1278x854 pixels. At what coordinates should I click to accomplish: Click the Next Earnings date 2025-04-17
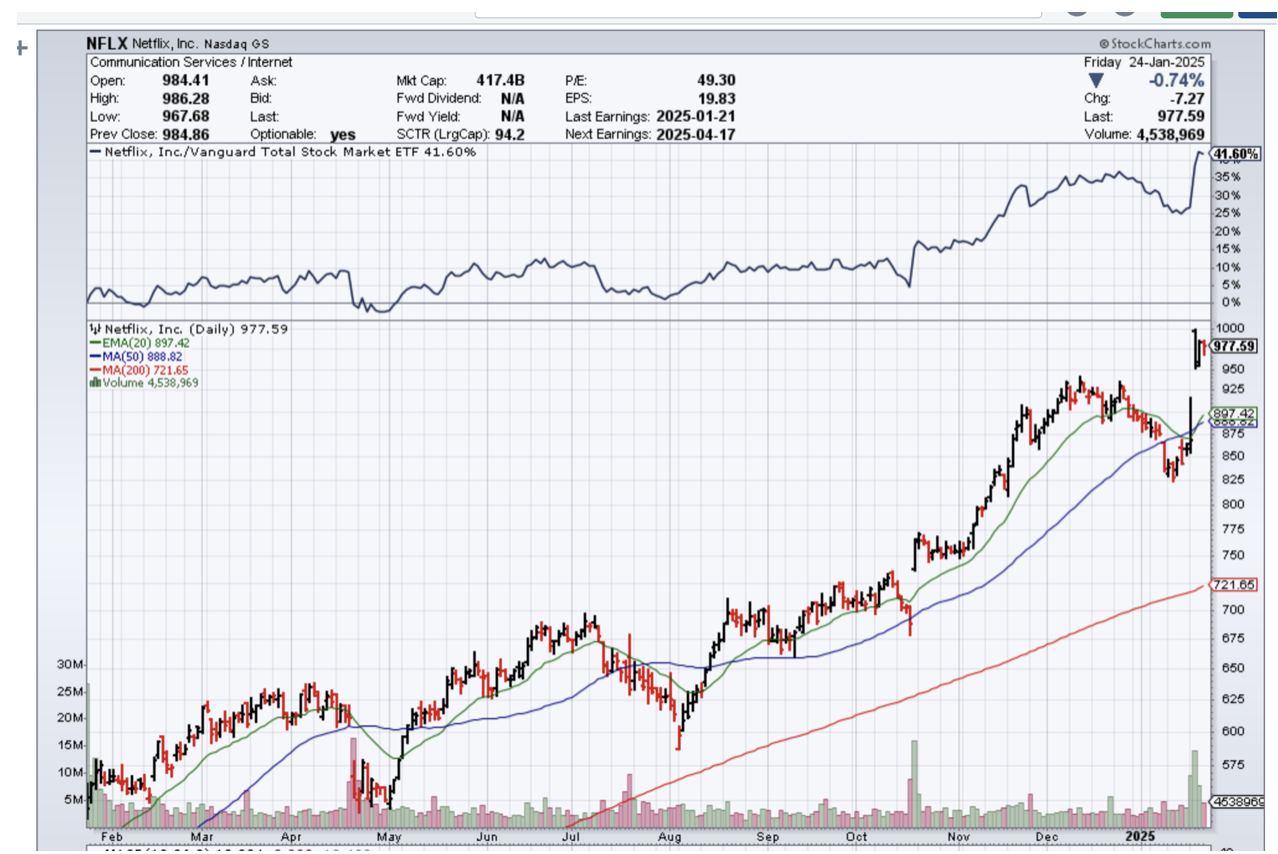696,134
